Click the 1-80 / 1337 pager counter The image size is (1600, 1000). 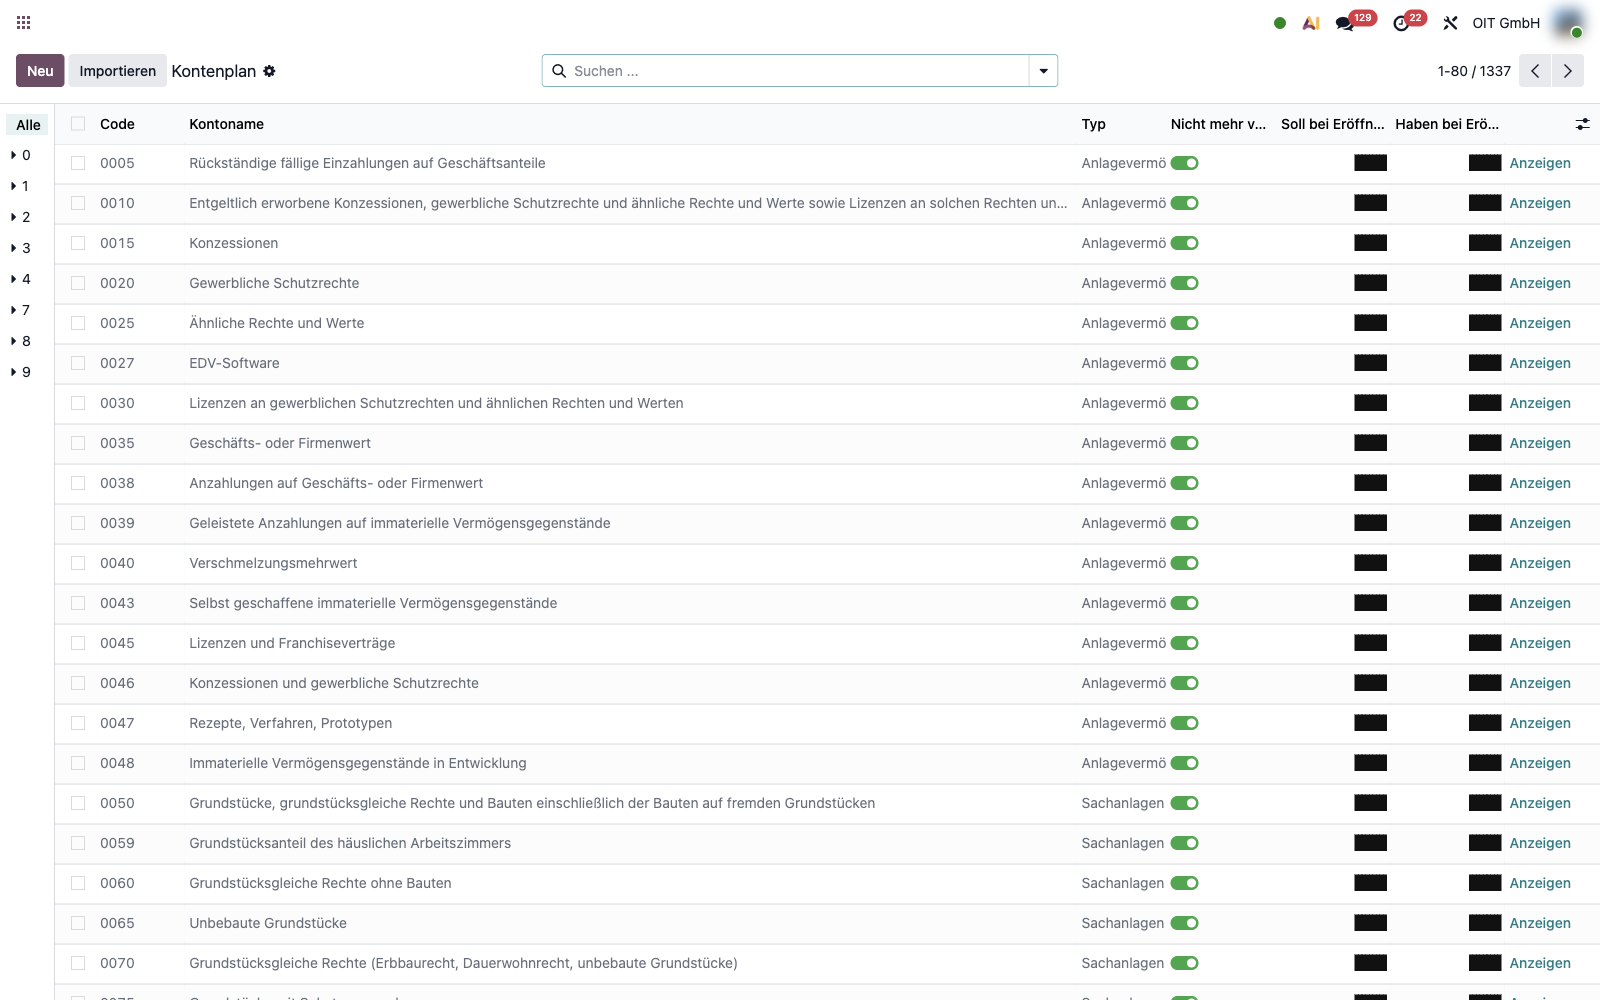coord(1474,71)
